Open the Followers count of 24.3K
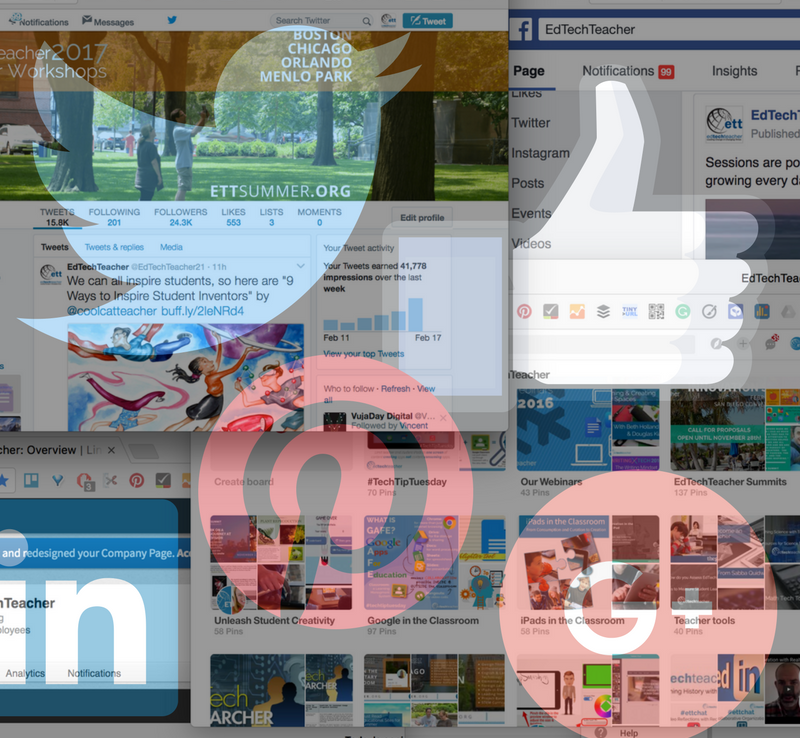 coord(181,217)
